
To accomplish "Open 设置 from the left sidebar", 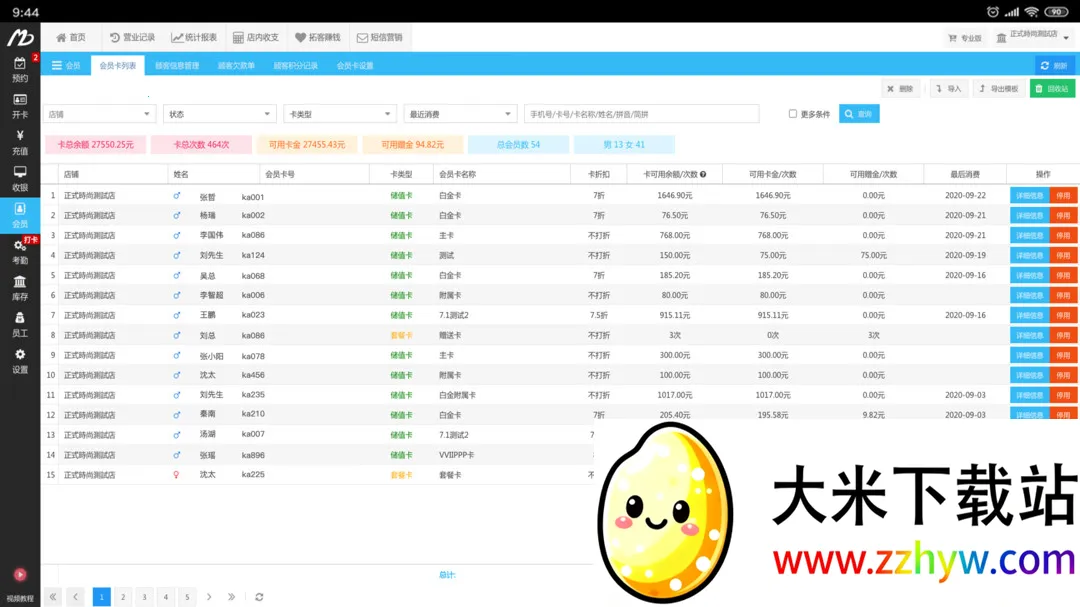I will coord(20,361).
